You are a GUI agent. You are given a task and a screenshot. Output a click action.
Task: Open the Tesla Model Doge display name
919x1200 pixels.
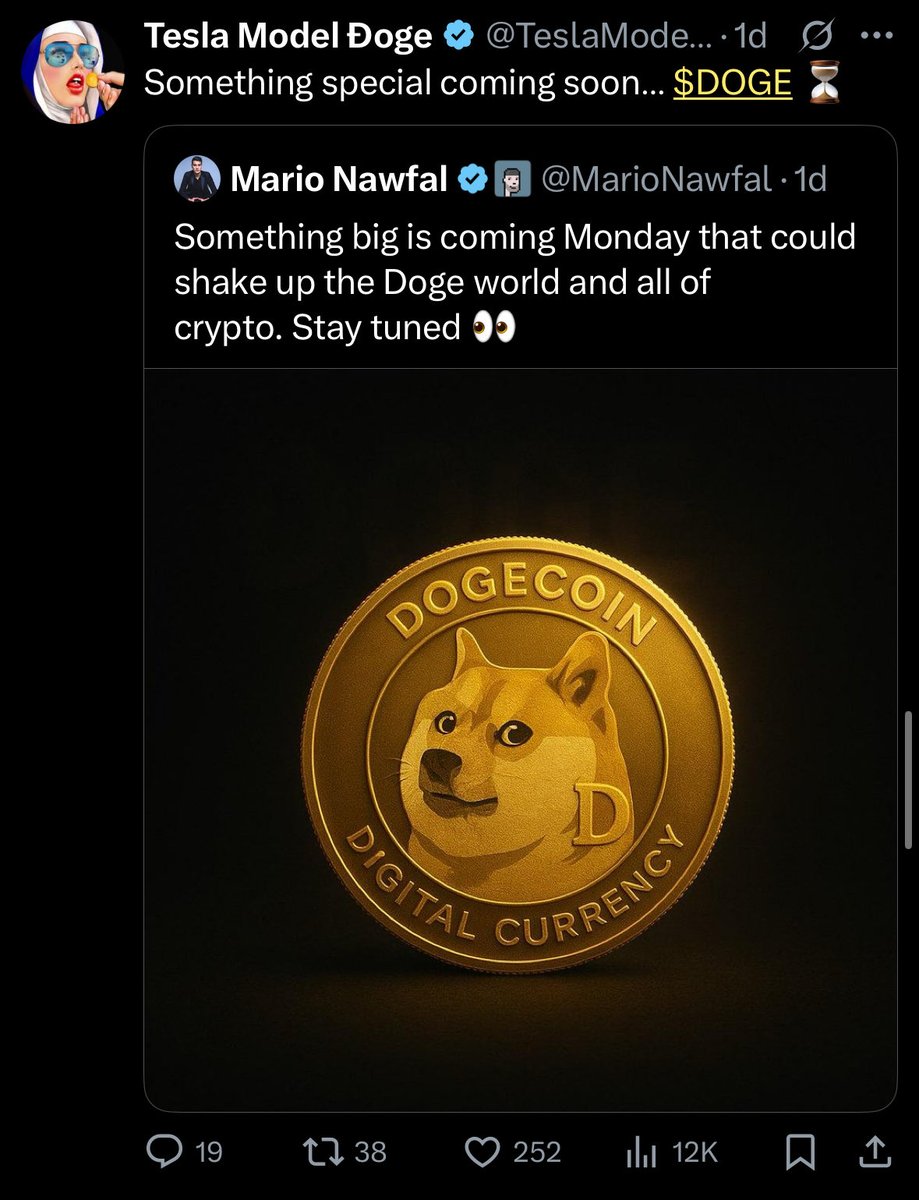288,37
